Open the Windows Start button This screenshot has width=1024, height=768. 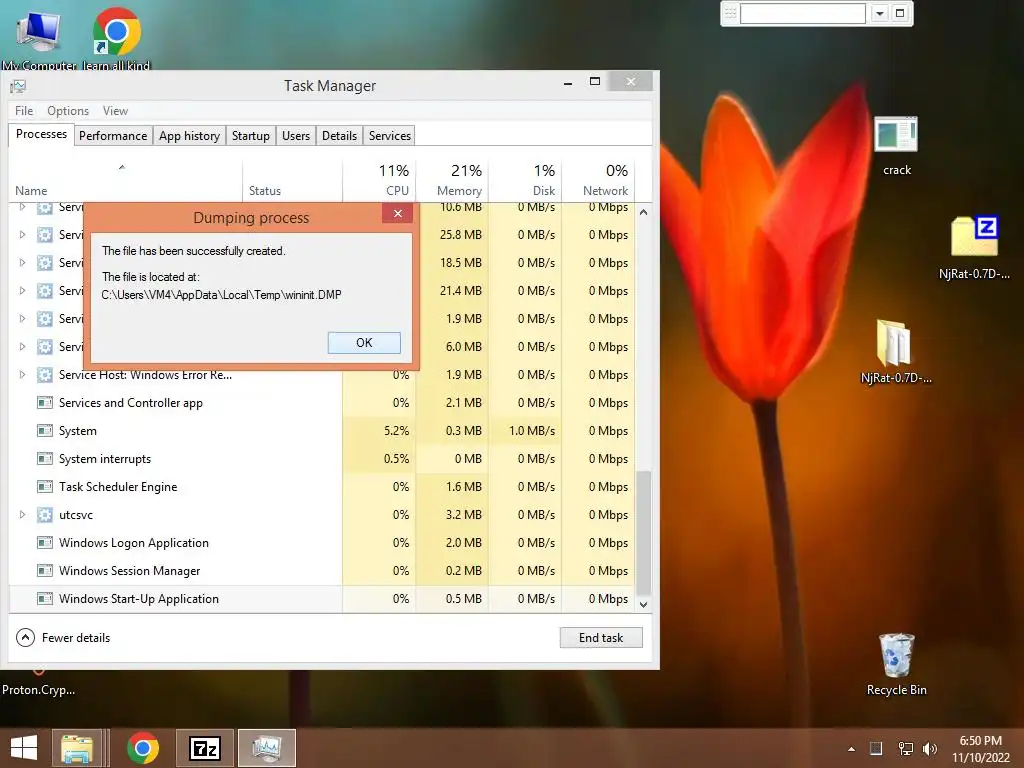24,748
